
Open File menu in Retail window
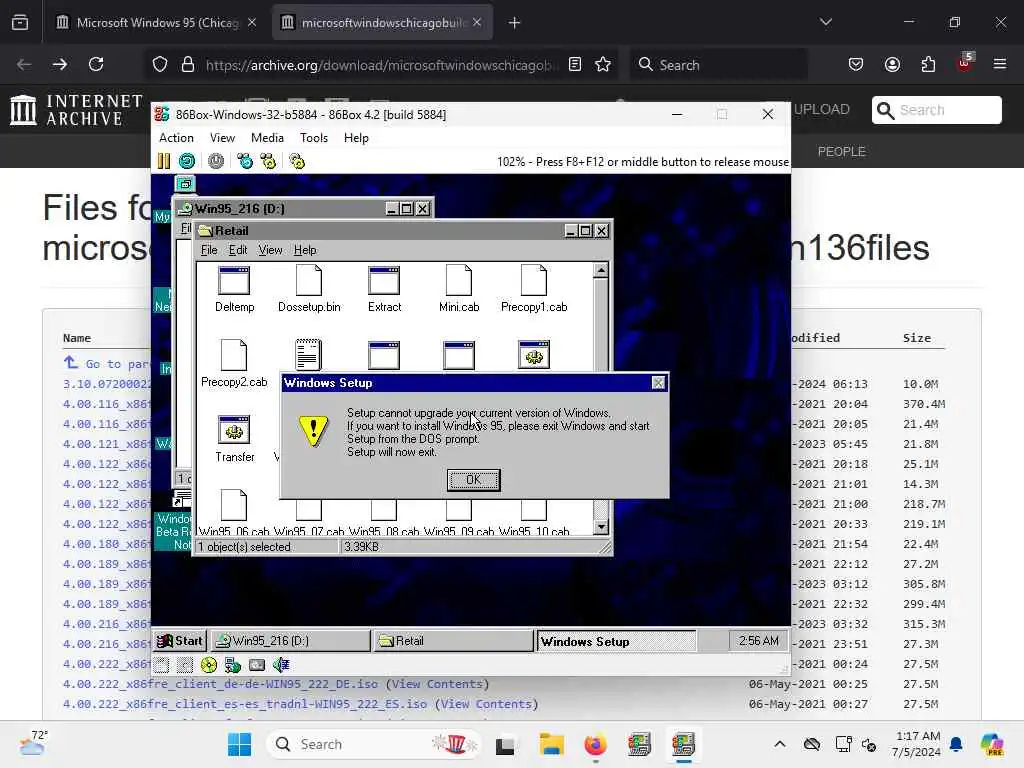(x=209, y=250)
